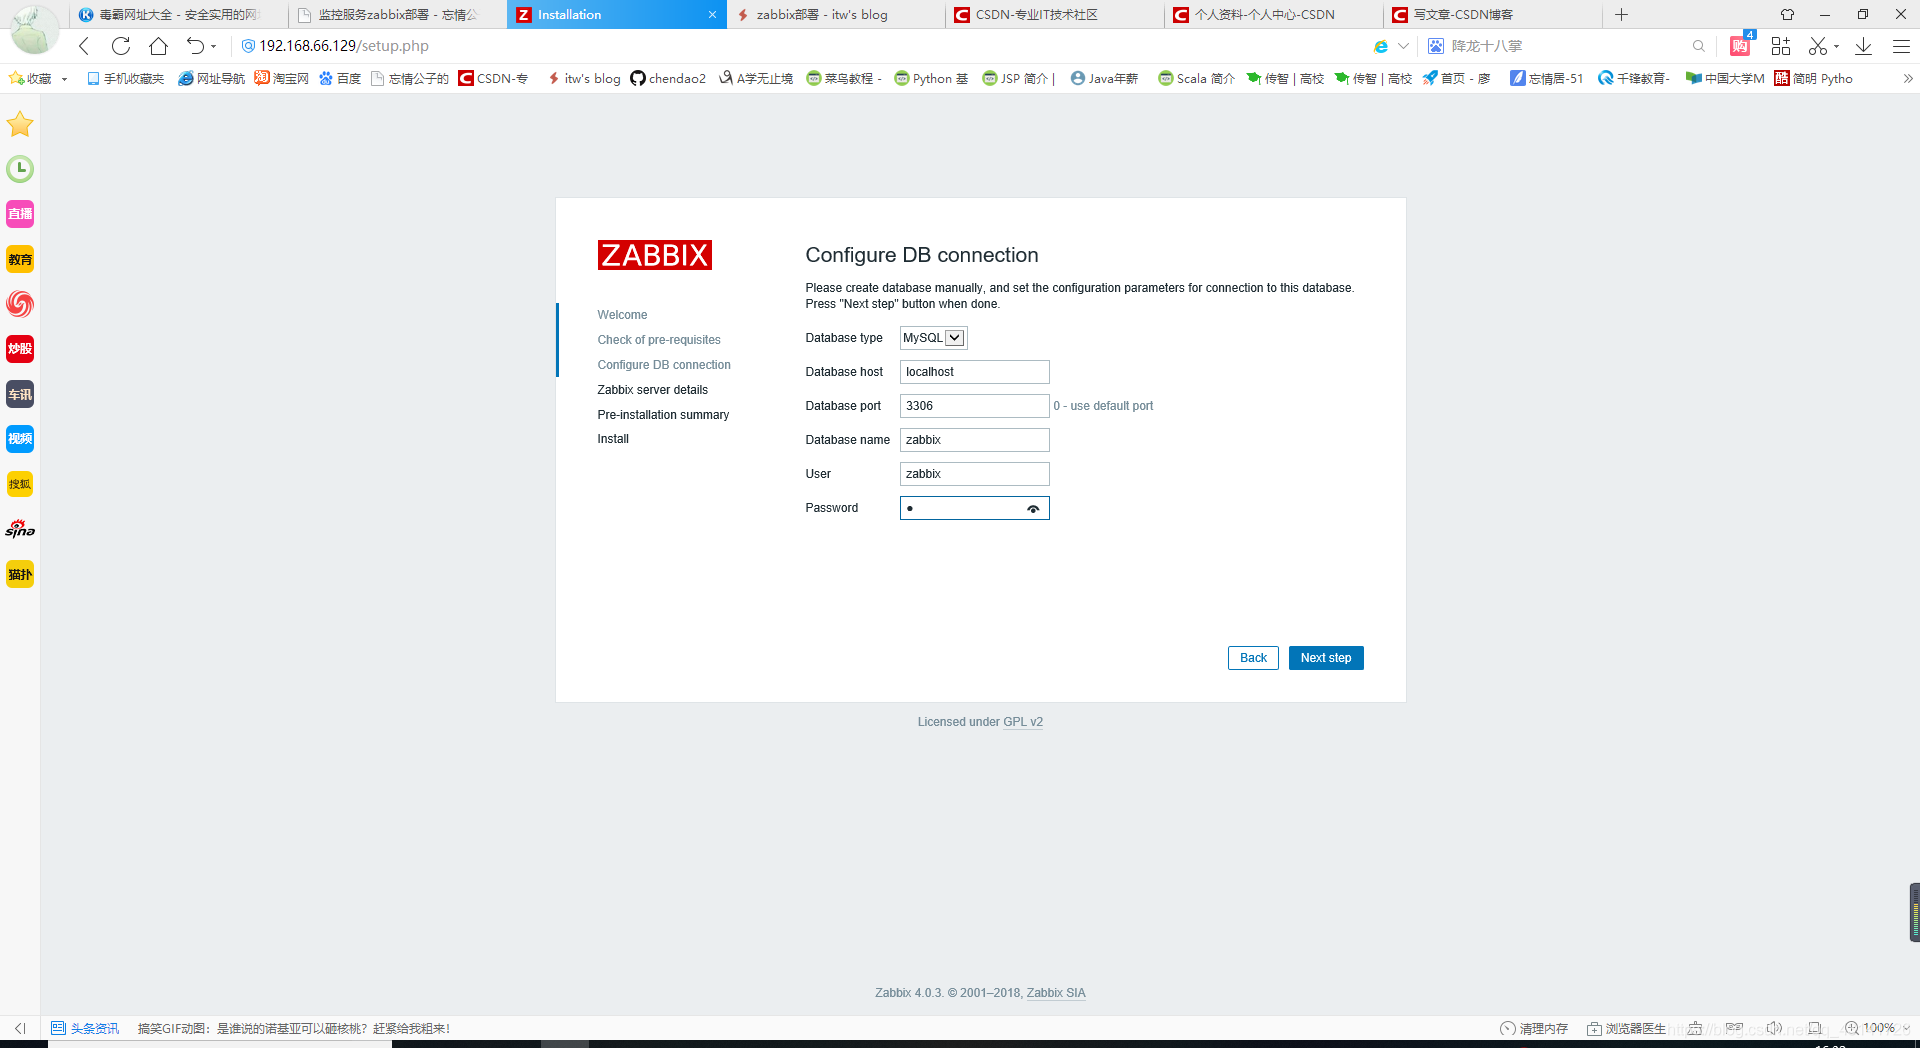This screenshot has width=1920, height=1048.
Task: Open the red shopping extension icon
Action: click(x=1740, y=46)
